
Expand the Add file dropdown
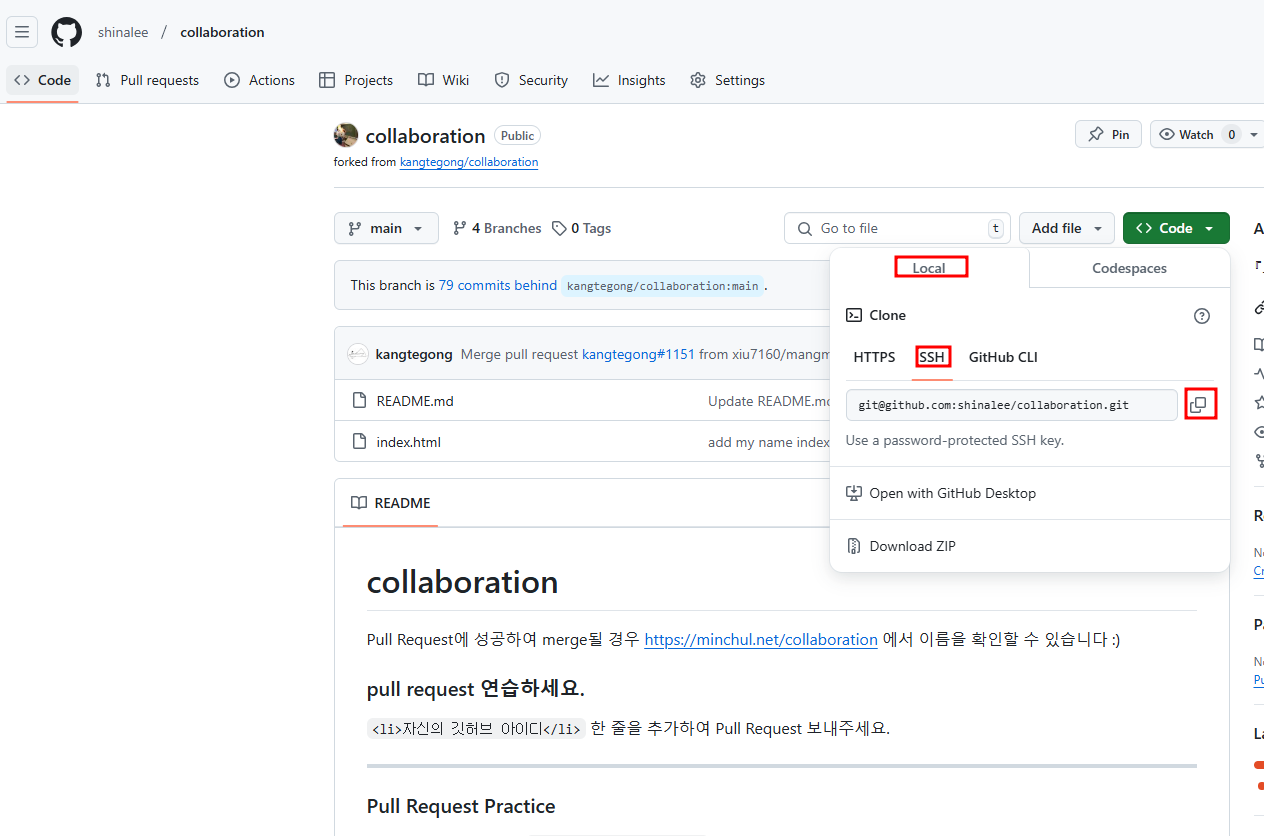click(x=1067, y=228)
